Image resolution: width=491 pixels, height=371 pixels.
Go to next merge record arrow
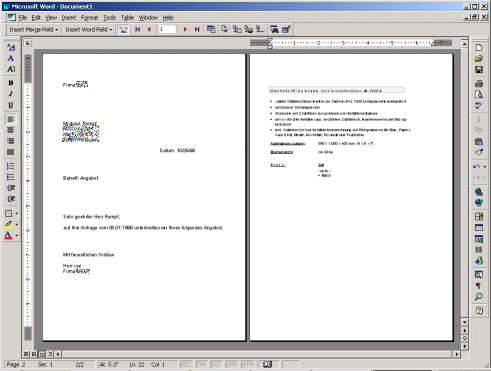pyautogui.click(x=185, y=30)
